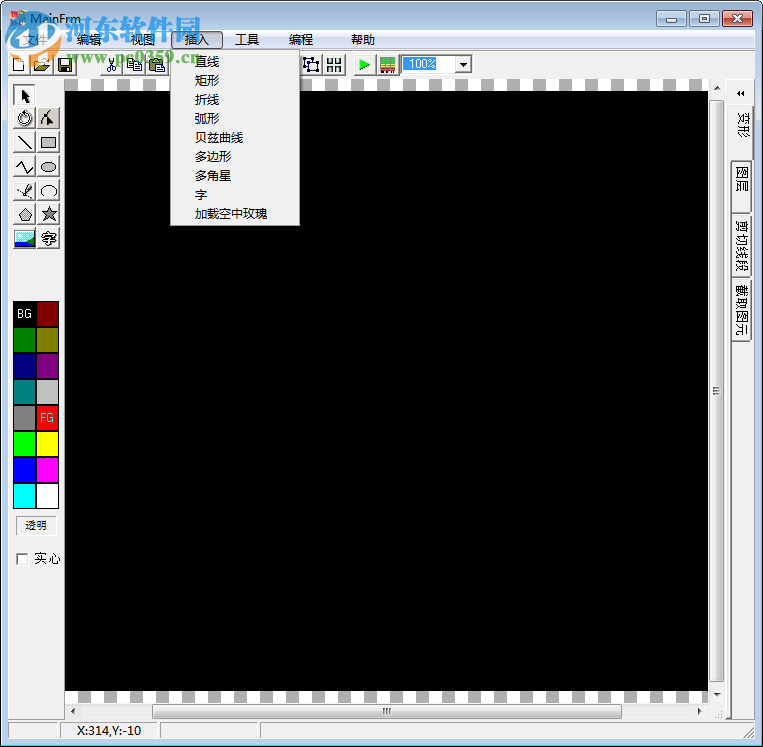The image size is (763, 747).
Task: Open the 编程 menu
Action: click(301, 40)
